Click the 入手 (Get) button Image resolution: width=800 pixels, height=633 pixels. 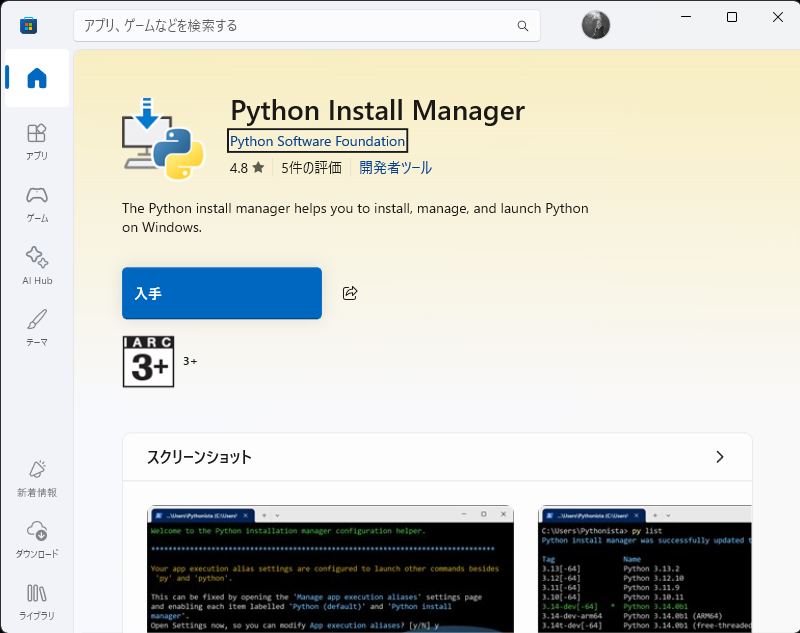pos(222,293)
